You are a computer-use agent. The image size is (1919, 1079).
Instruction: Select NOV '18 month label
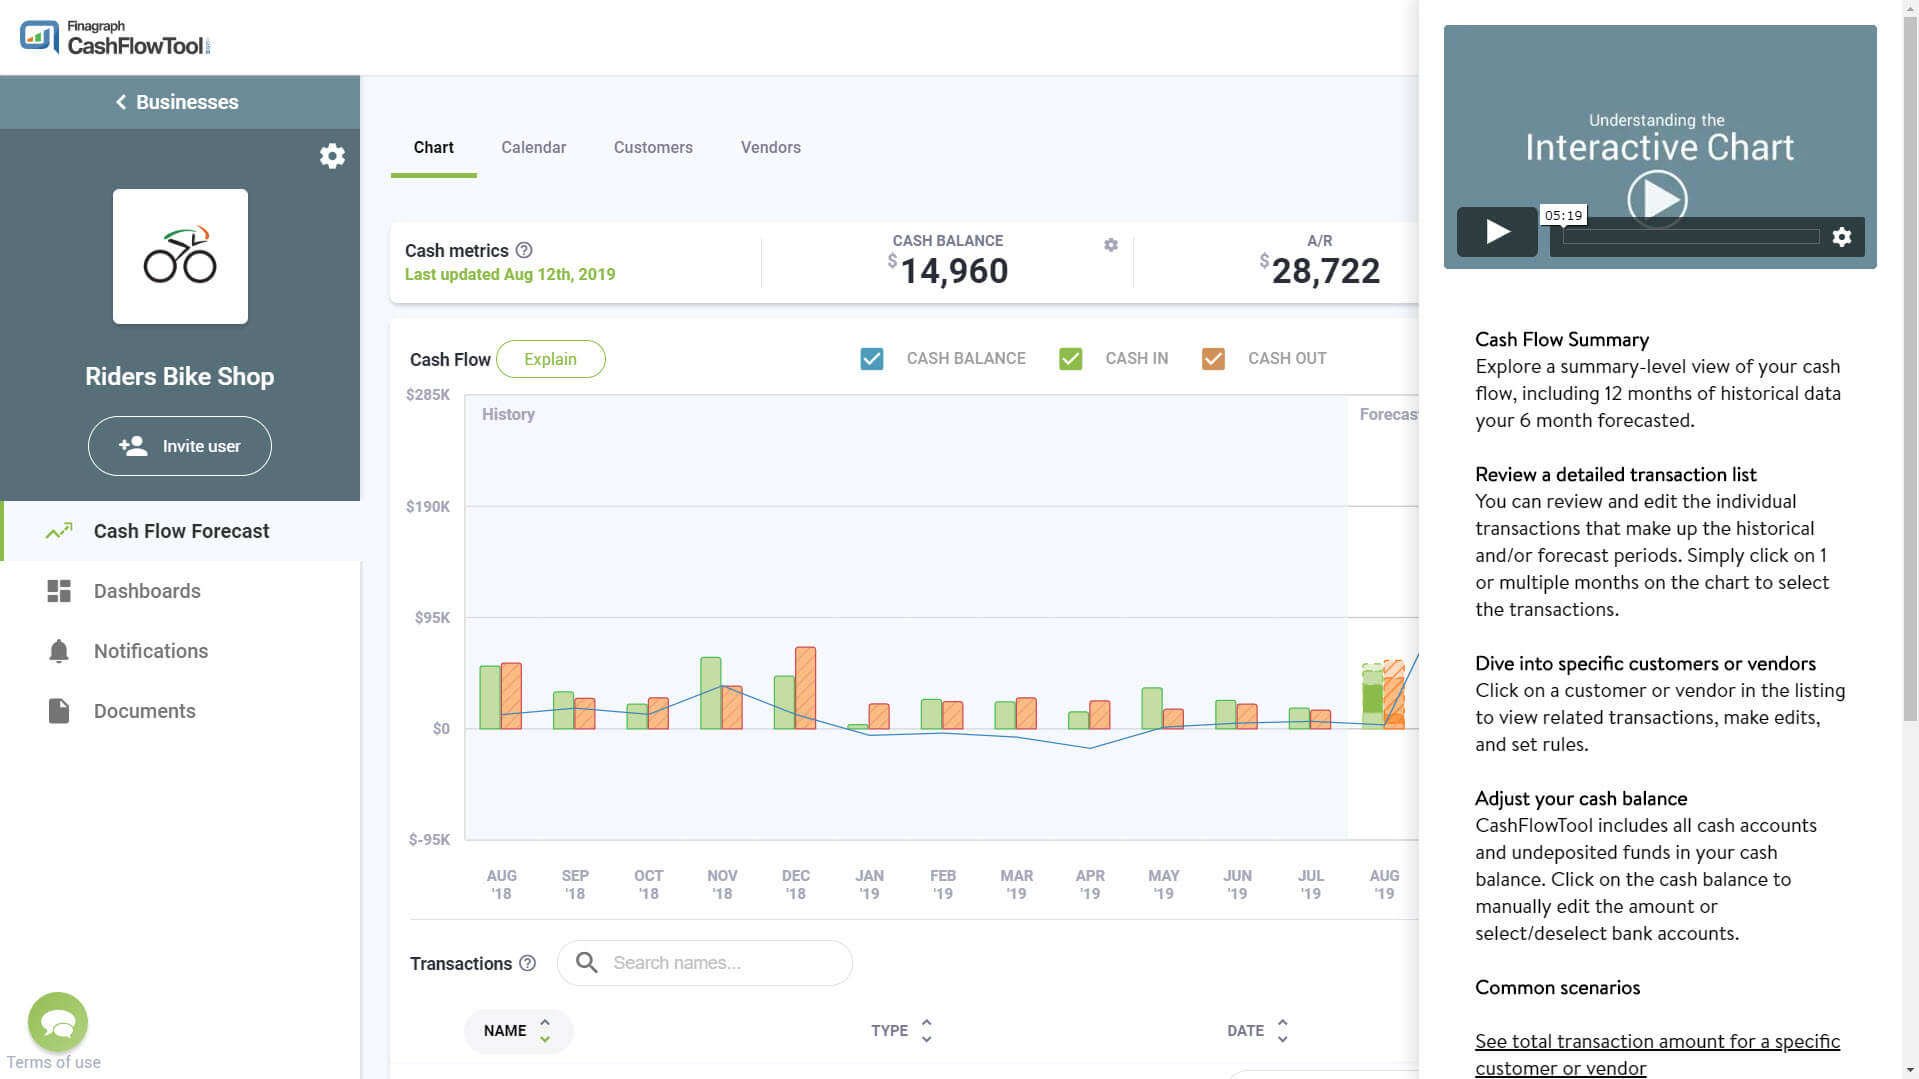(722, 884)
